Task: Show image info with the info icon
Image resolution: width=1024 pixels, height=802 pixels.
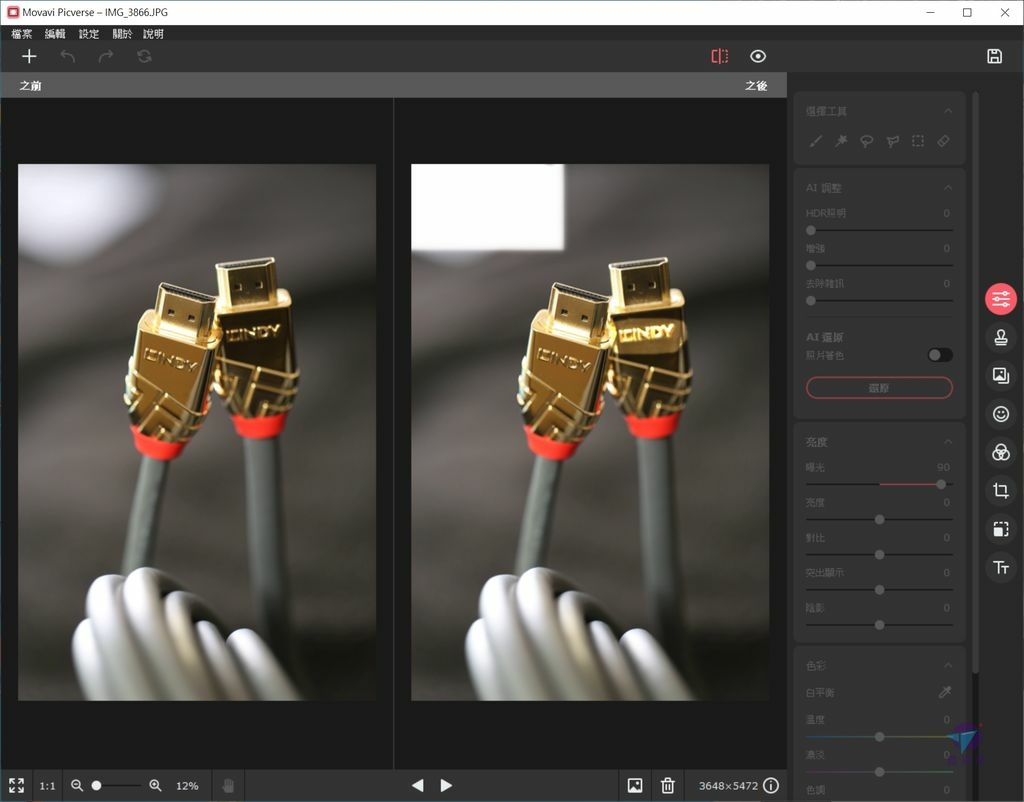Action: click(x=771, y=786)
